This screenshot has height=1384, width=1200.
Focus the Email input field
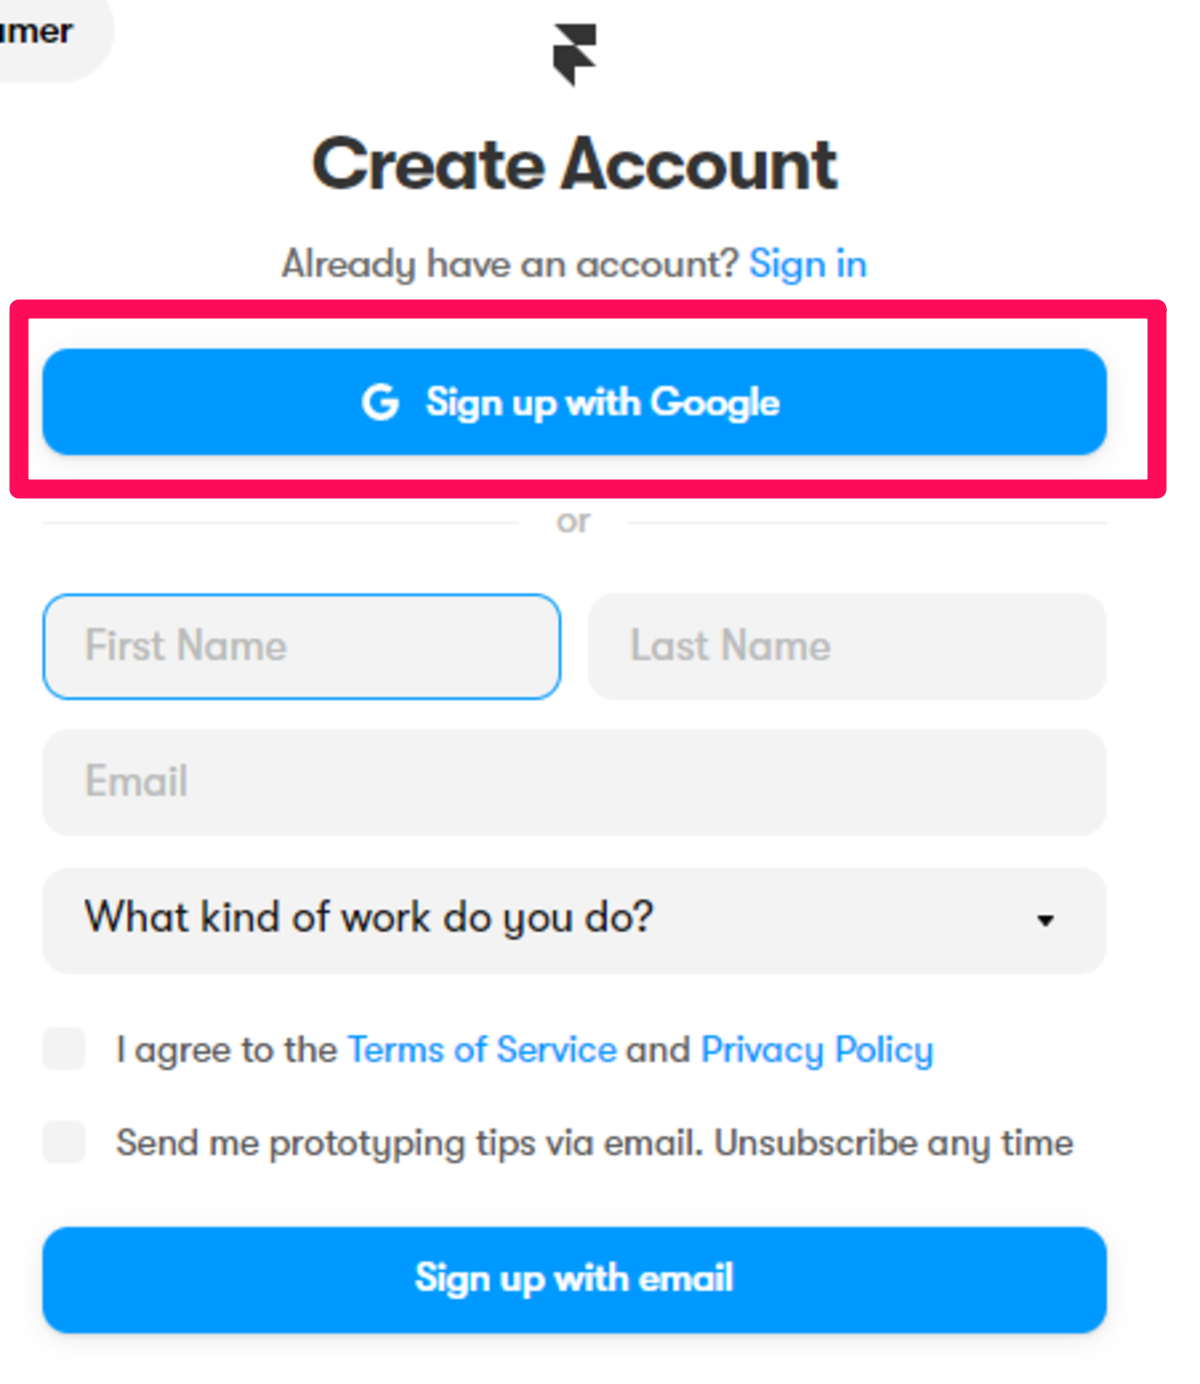click(575, 782)
